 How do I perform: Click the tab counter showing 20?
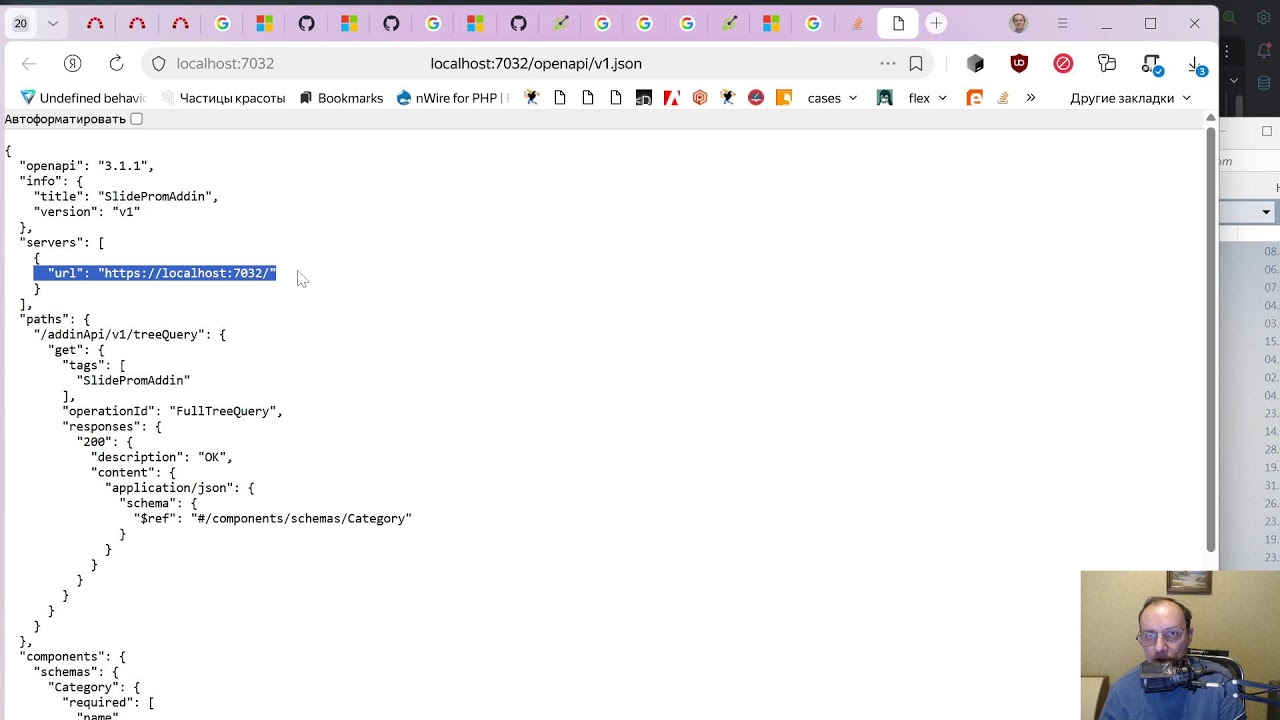(x=20, y=23)
